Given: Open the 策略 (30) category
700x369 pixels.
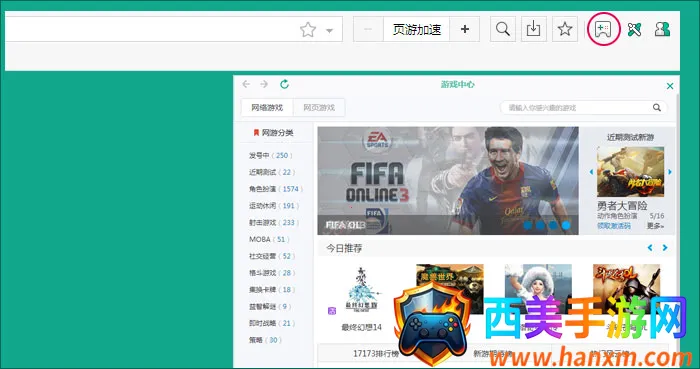Looking at the screenshot, I should (x=265, y=340).
